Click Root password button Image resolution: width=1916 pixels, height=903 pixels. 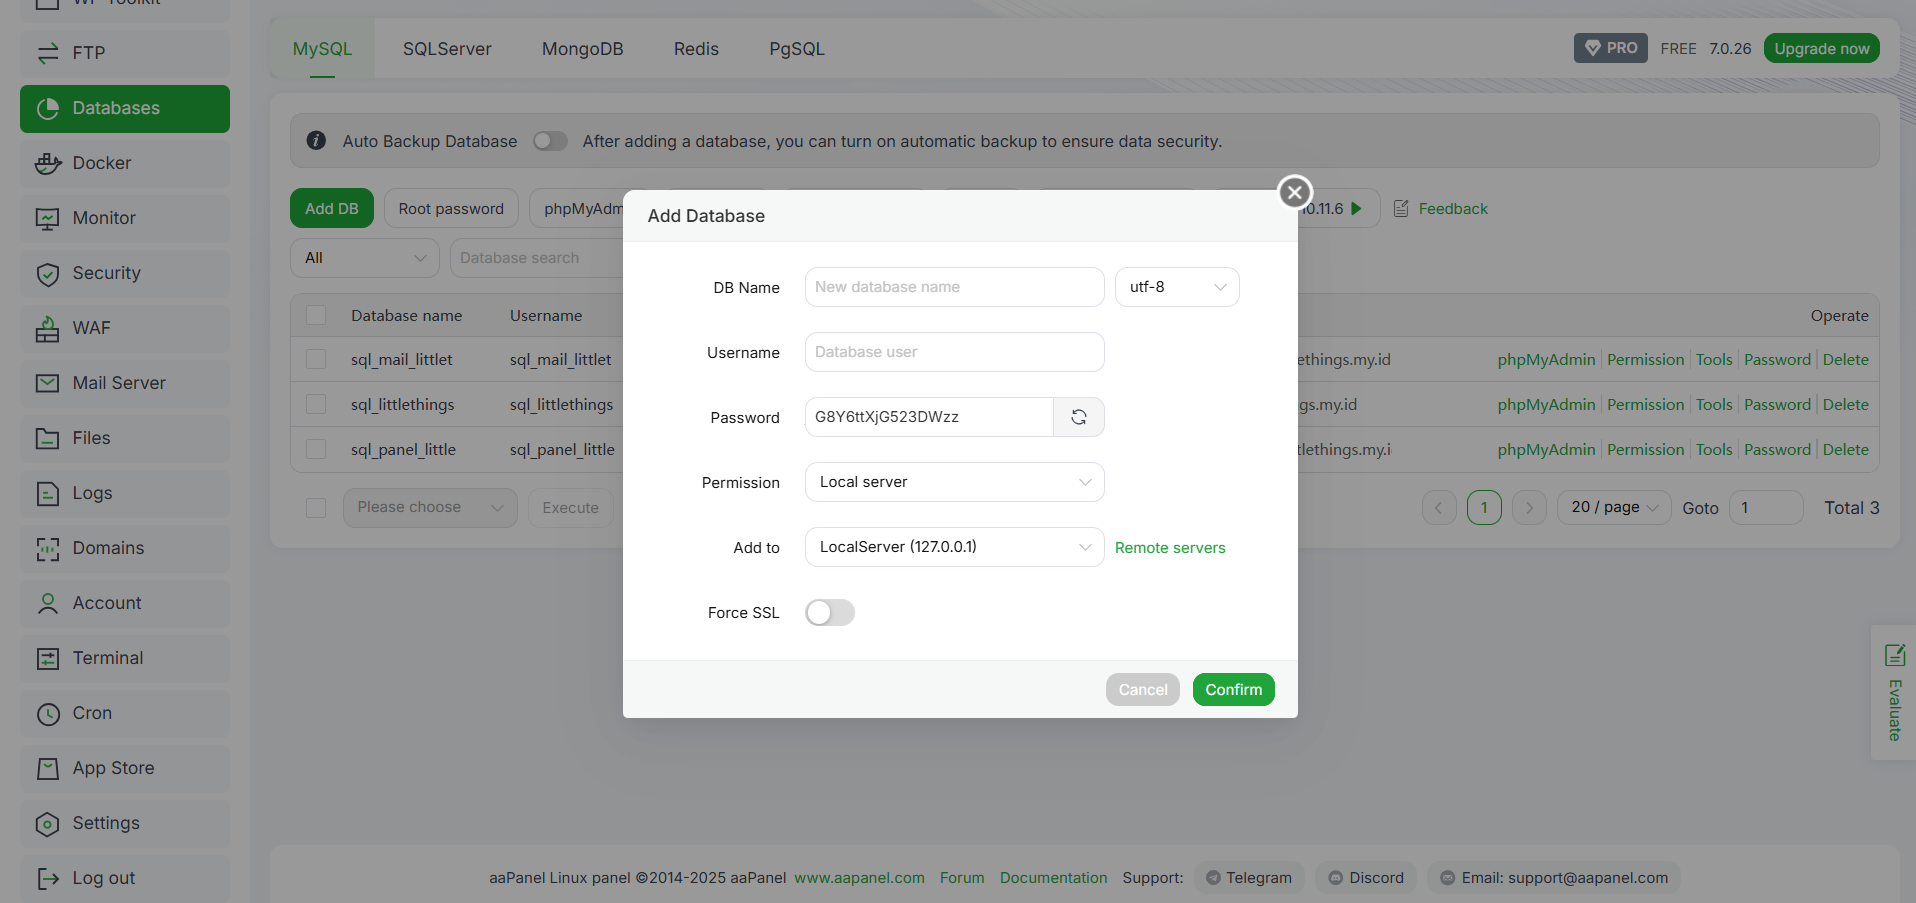tap(451, 209)
